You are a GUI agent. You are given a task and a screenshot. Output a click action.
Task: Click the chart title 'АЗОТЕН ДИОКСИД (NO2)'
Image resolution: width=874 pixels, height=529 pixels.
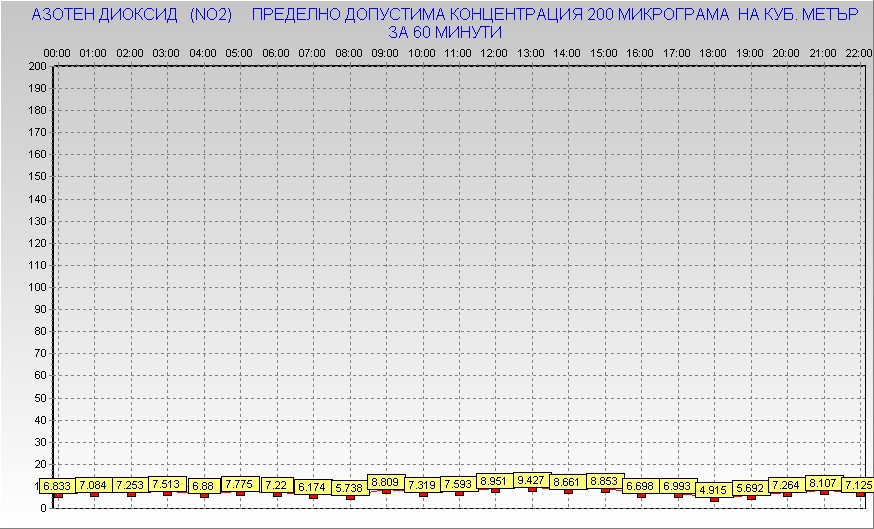click(132, 16)
